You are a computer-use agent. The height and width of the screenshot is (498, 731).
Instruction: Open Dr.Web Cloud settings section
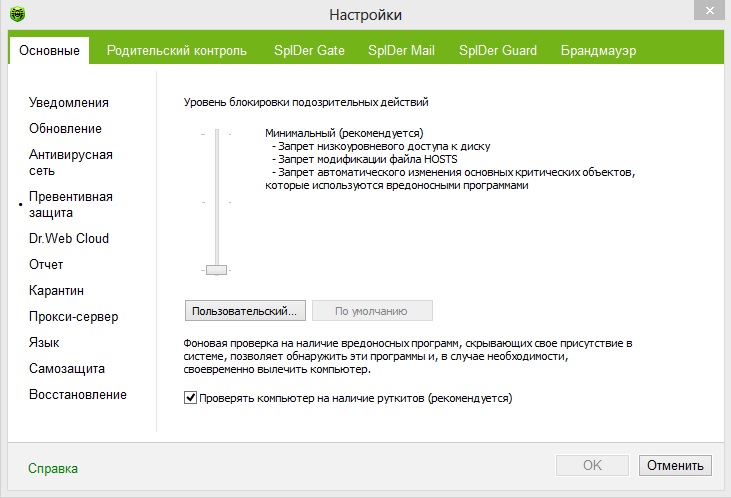click(69, 238)
